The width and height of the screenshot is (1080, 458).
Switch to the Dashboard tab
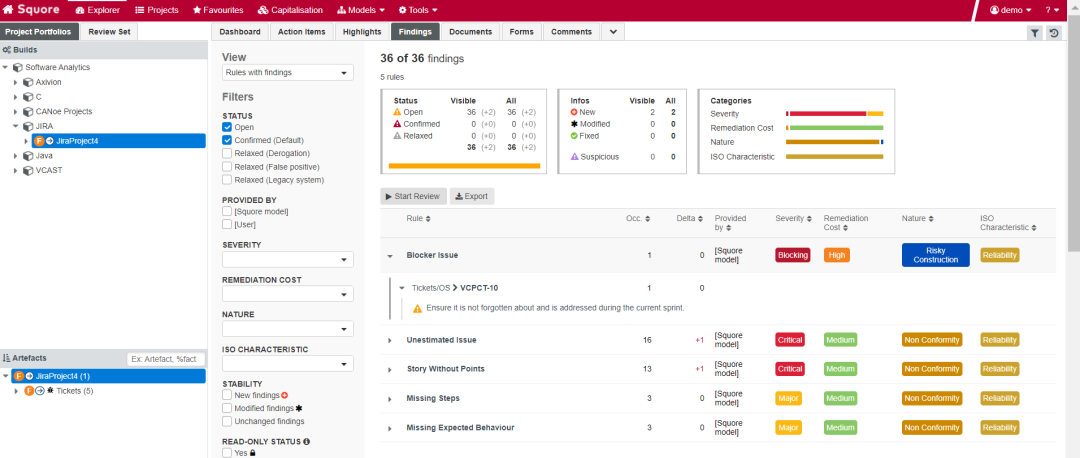pos(240,32)
